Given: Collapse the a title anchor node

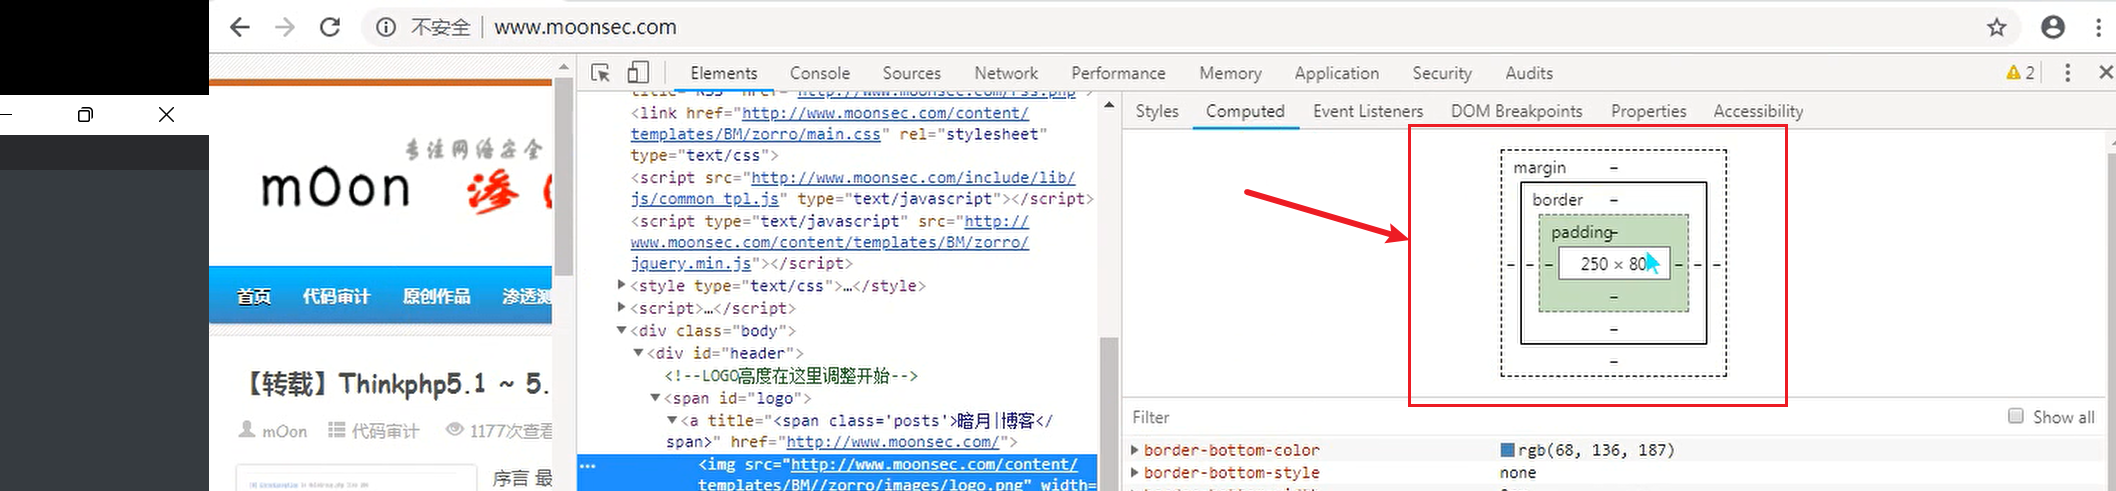Looking at the screenshot, I should pos(672,420).
